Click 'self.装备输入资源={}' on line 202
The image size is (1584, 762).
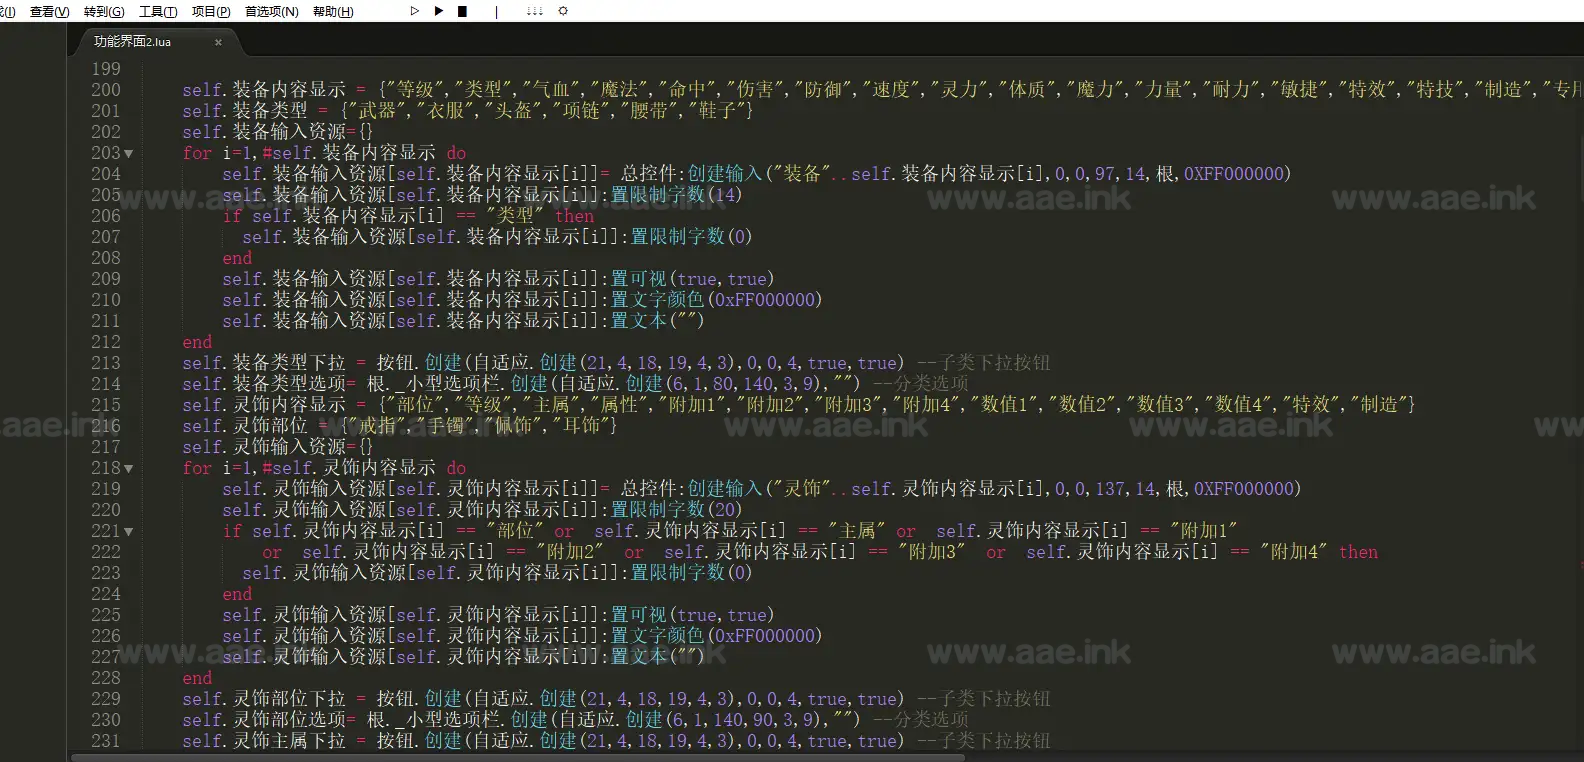[277, 132]
